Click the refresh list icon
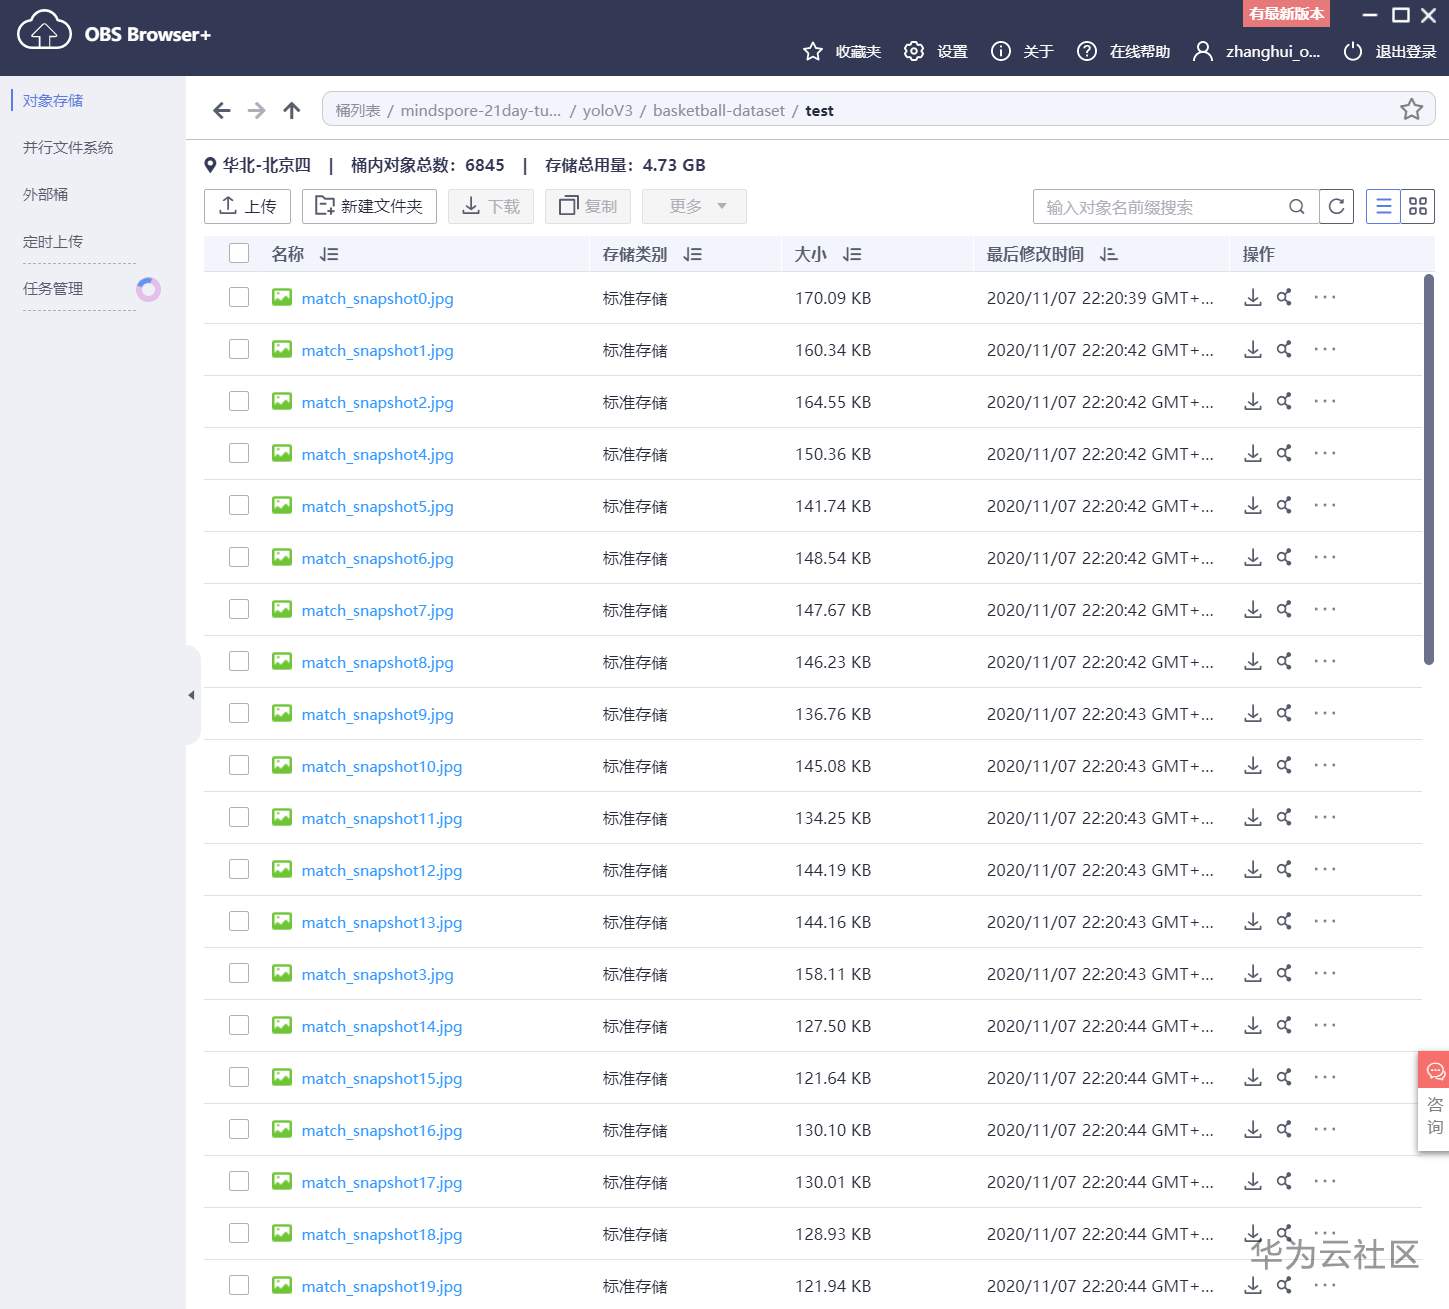Viewport: 1449px width, 1309px height. click(x=1336, y=207)
